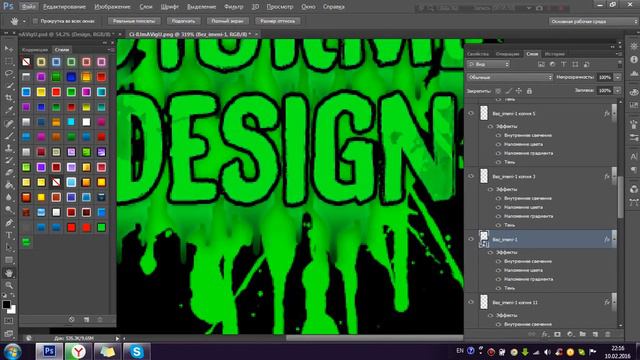640x360 pixels.
Task: Switch to the Свойства tab
Action: click(x=478, y=54)
